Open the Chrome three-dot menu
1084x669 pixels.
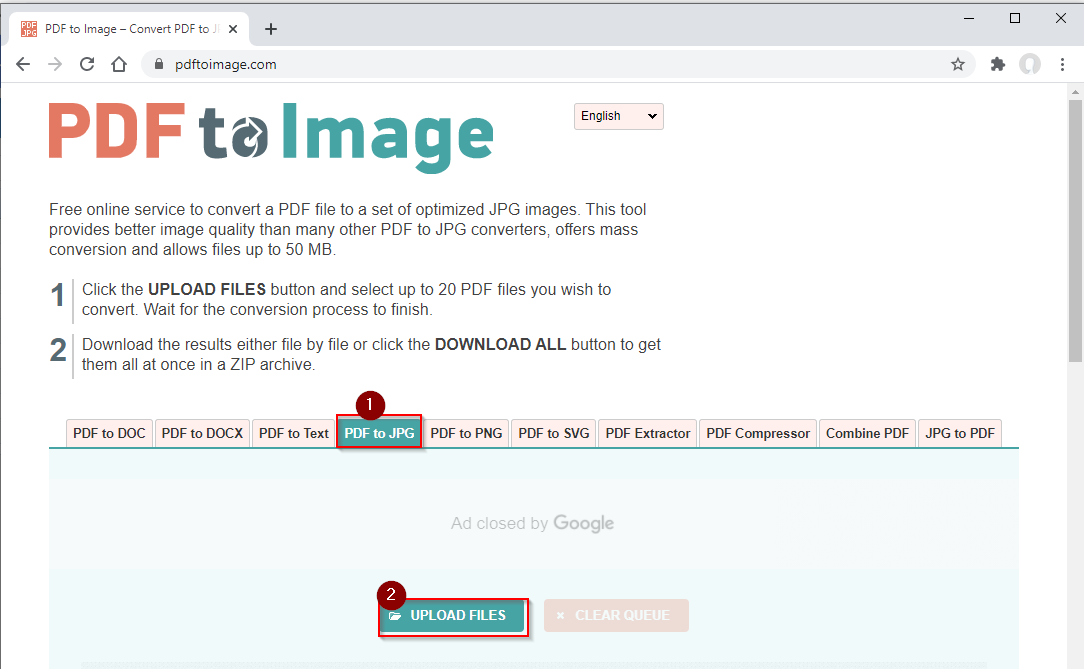pyautogui.click(x=1063, y=64)
